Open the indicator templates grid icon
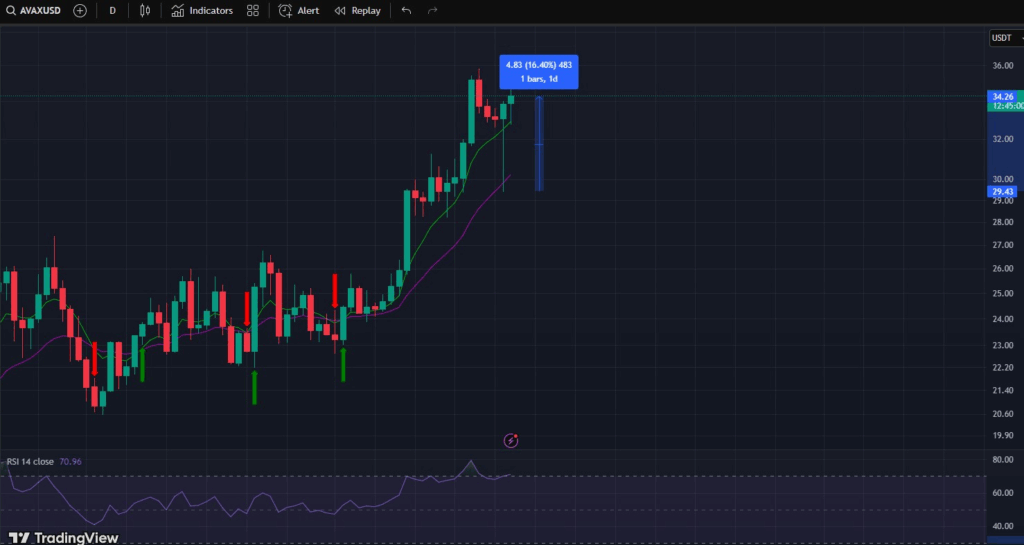This screenshot has width=1024, height=545. 253,10
